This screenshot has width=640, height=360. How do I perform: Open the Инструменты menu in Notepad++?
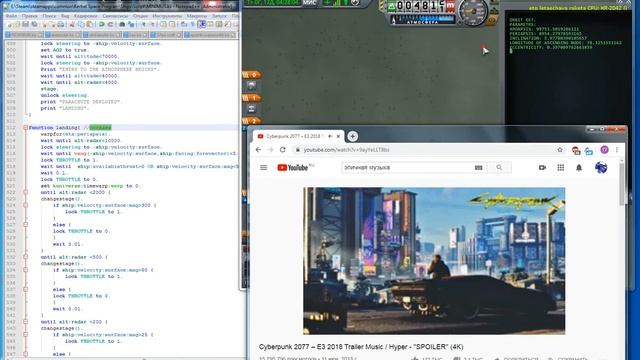coord(167,16)
